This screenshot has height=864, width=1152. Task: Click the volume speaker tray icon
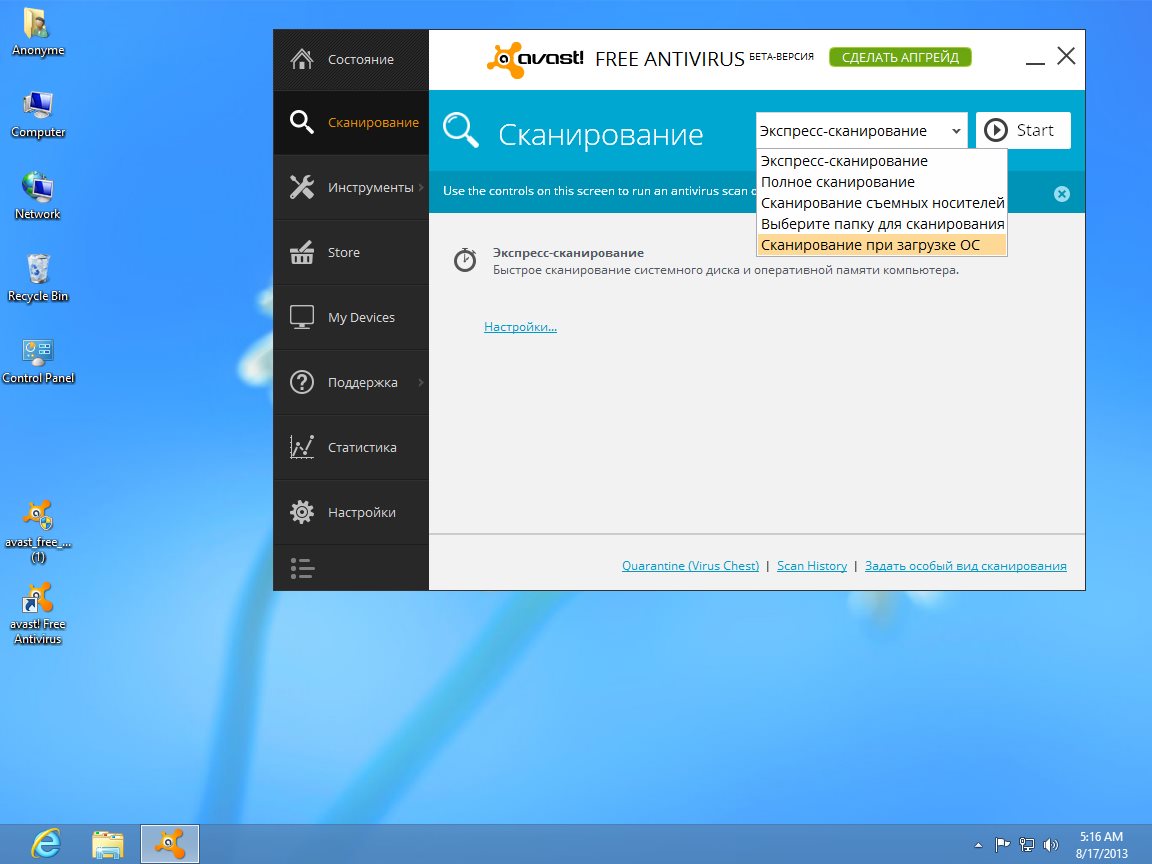pos(1051,845)
